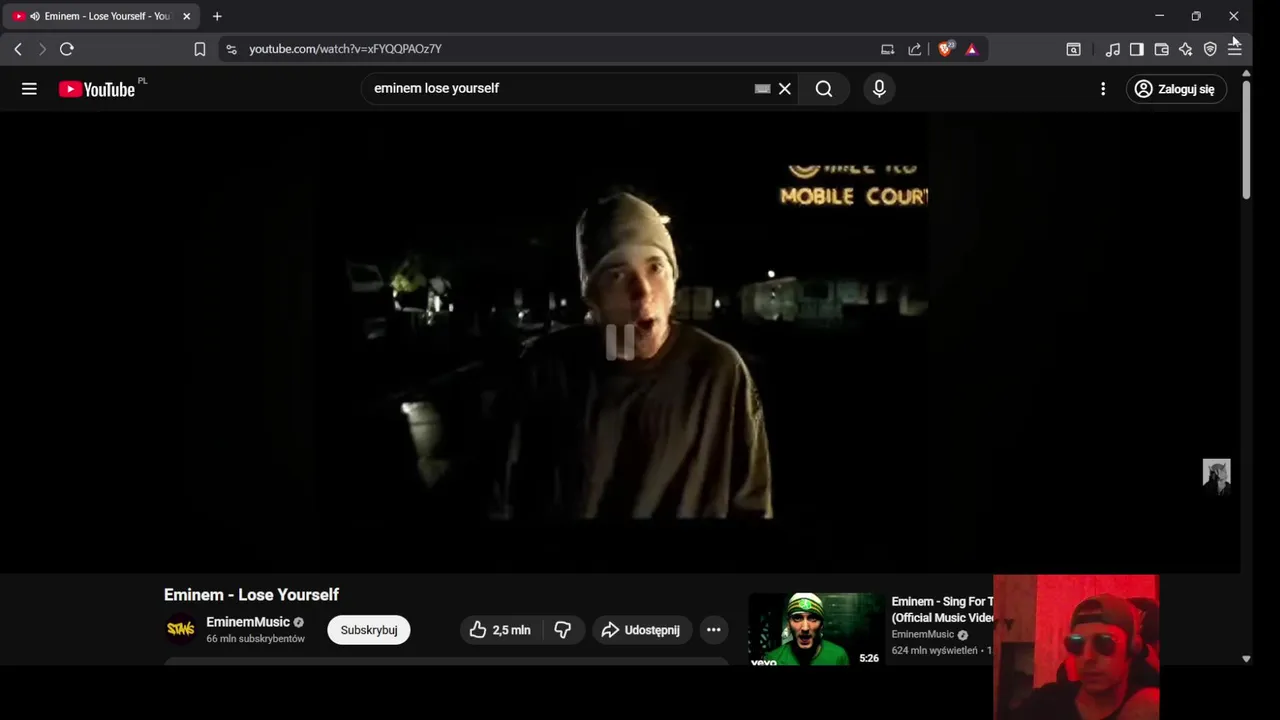Click Udostępnij share button
1280x720 pixels.
[641, 630]
